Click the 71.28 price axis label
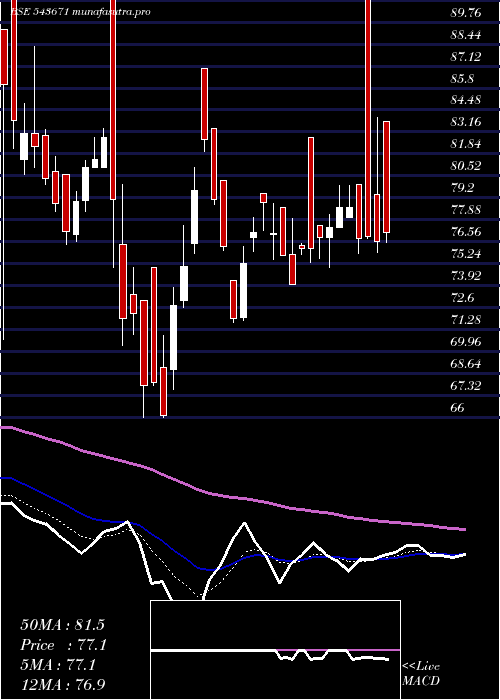This screenshot has width=500, height=700. click(466, 319)
